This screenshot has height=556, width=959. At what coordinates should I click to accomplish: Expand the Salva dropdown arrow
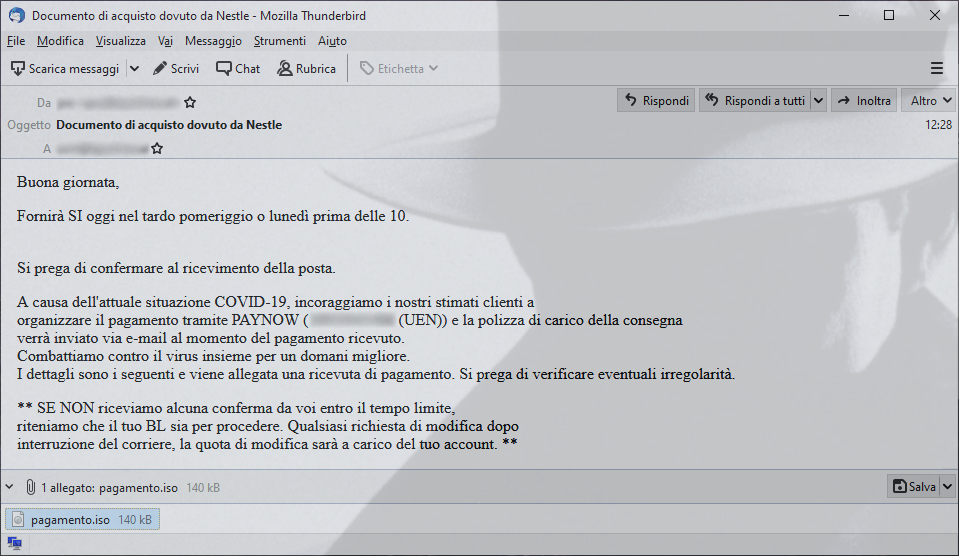947,486
